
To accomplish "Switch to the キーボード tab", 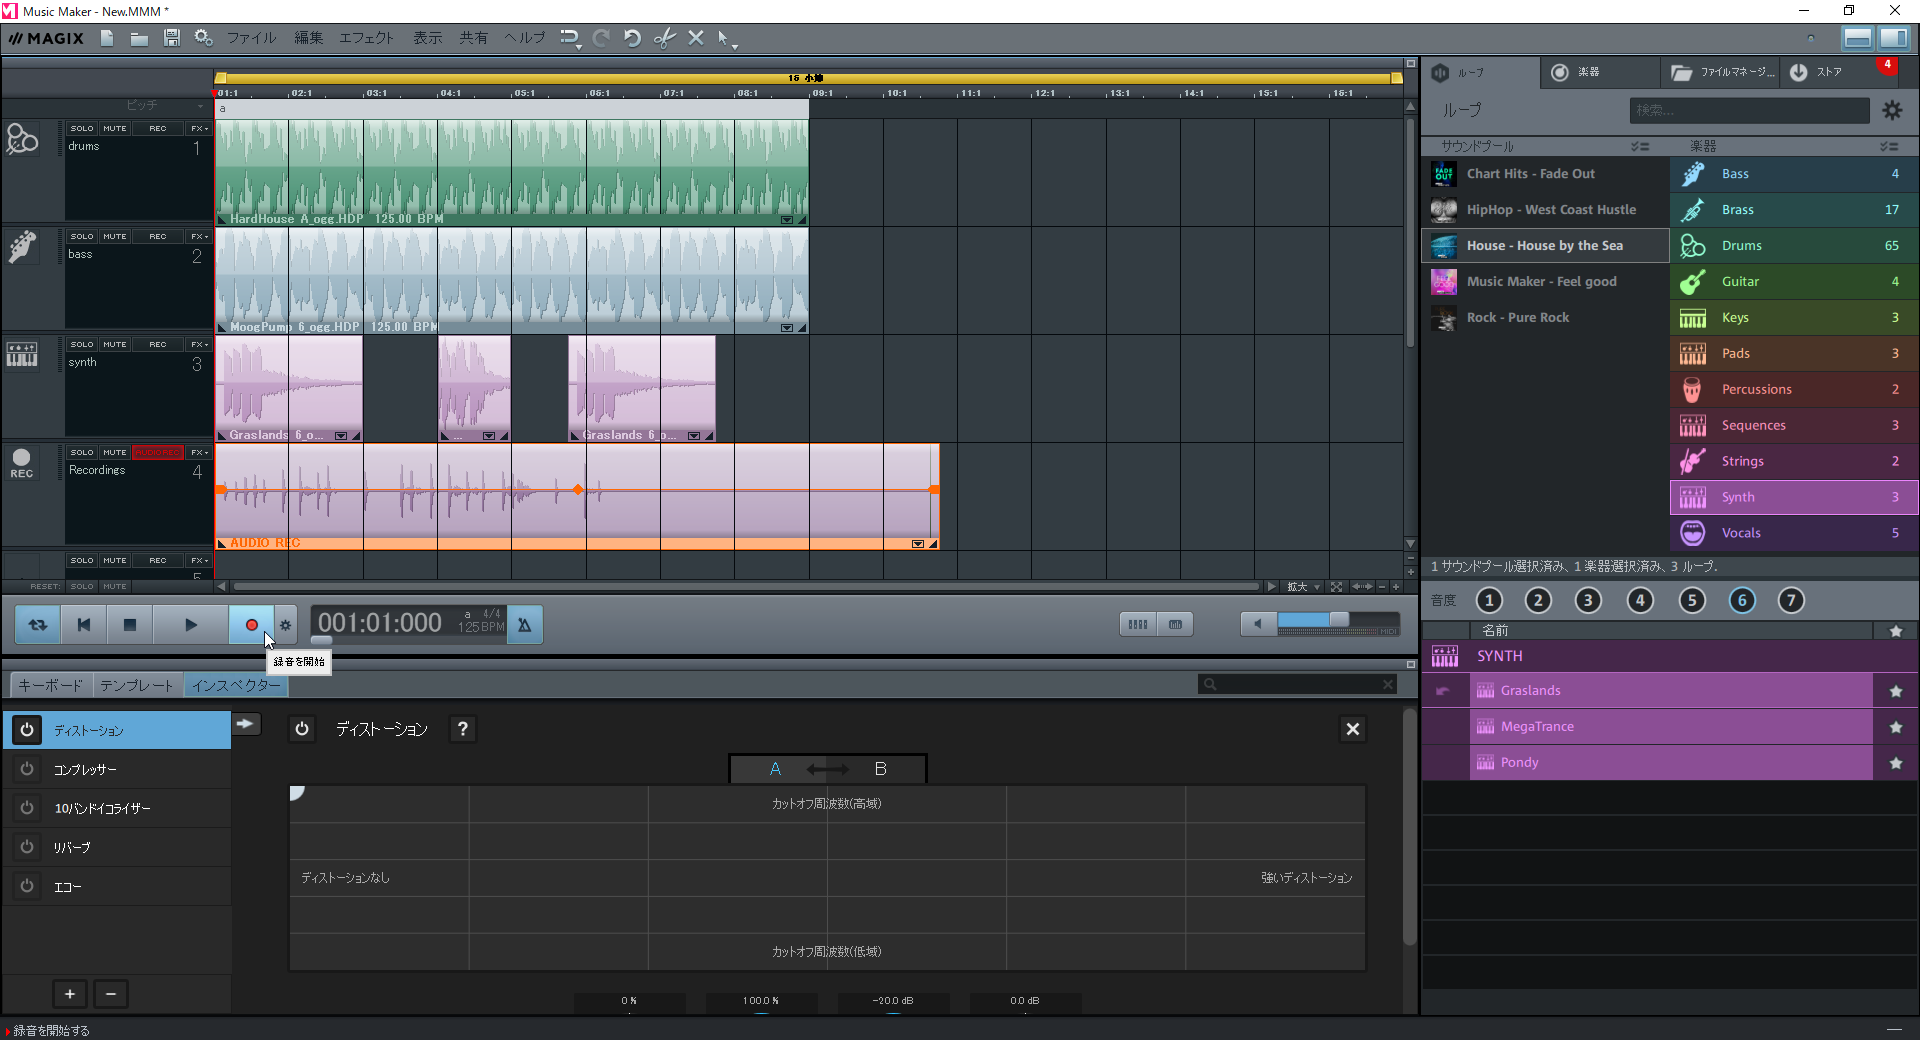I will pos(51,685).
